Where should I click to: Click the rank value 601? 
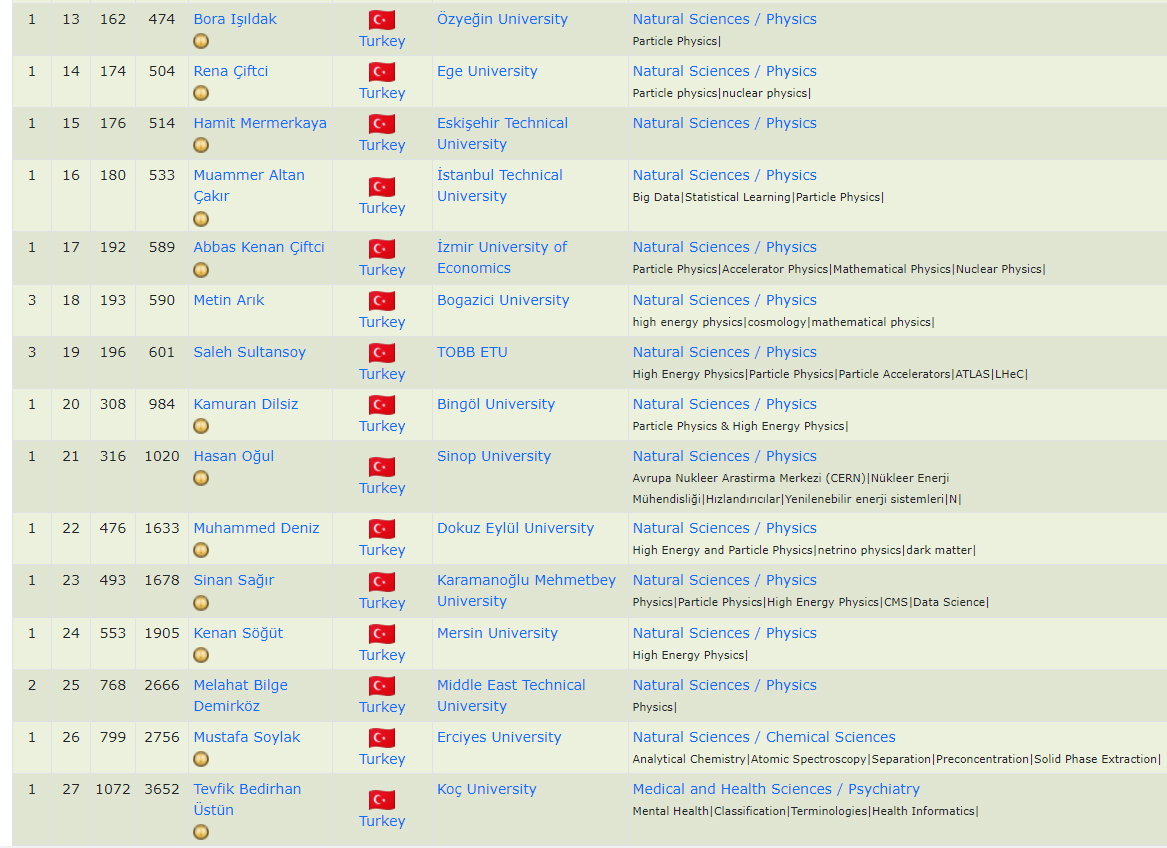point(162,352)
